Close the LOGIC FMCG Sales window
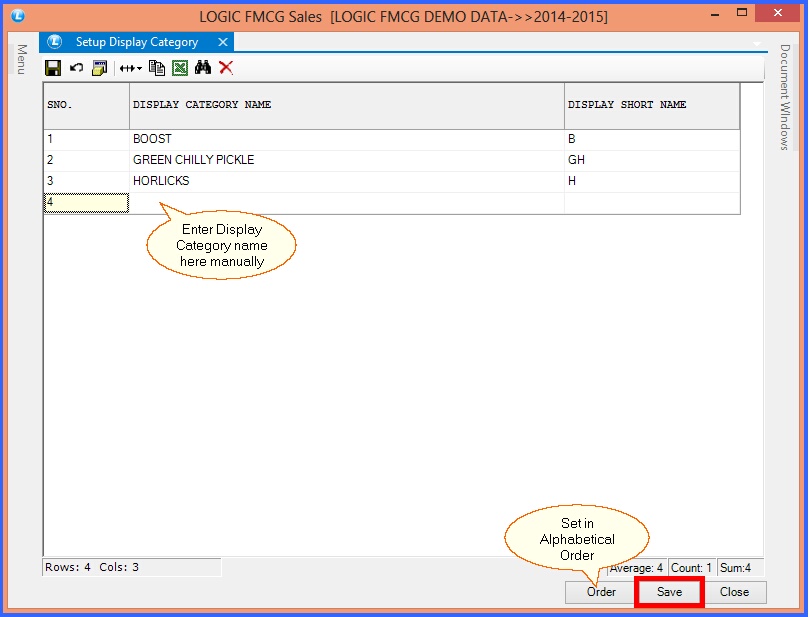The height and width of the screenshot is (617, 809). point(778,13)
